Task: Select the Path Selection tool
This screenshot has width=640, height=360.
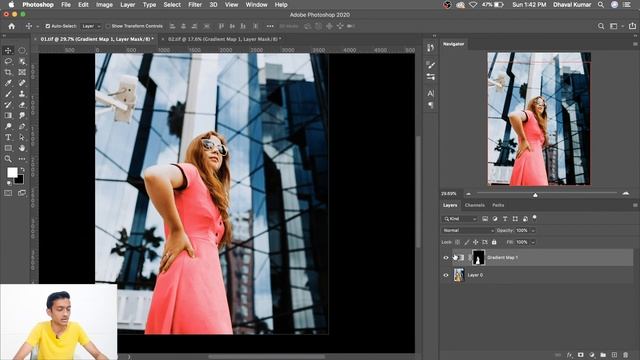Action: click(x=22, y=137)
